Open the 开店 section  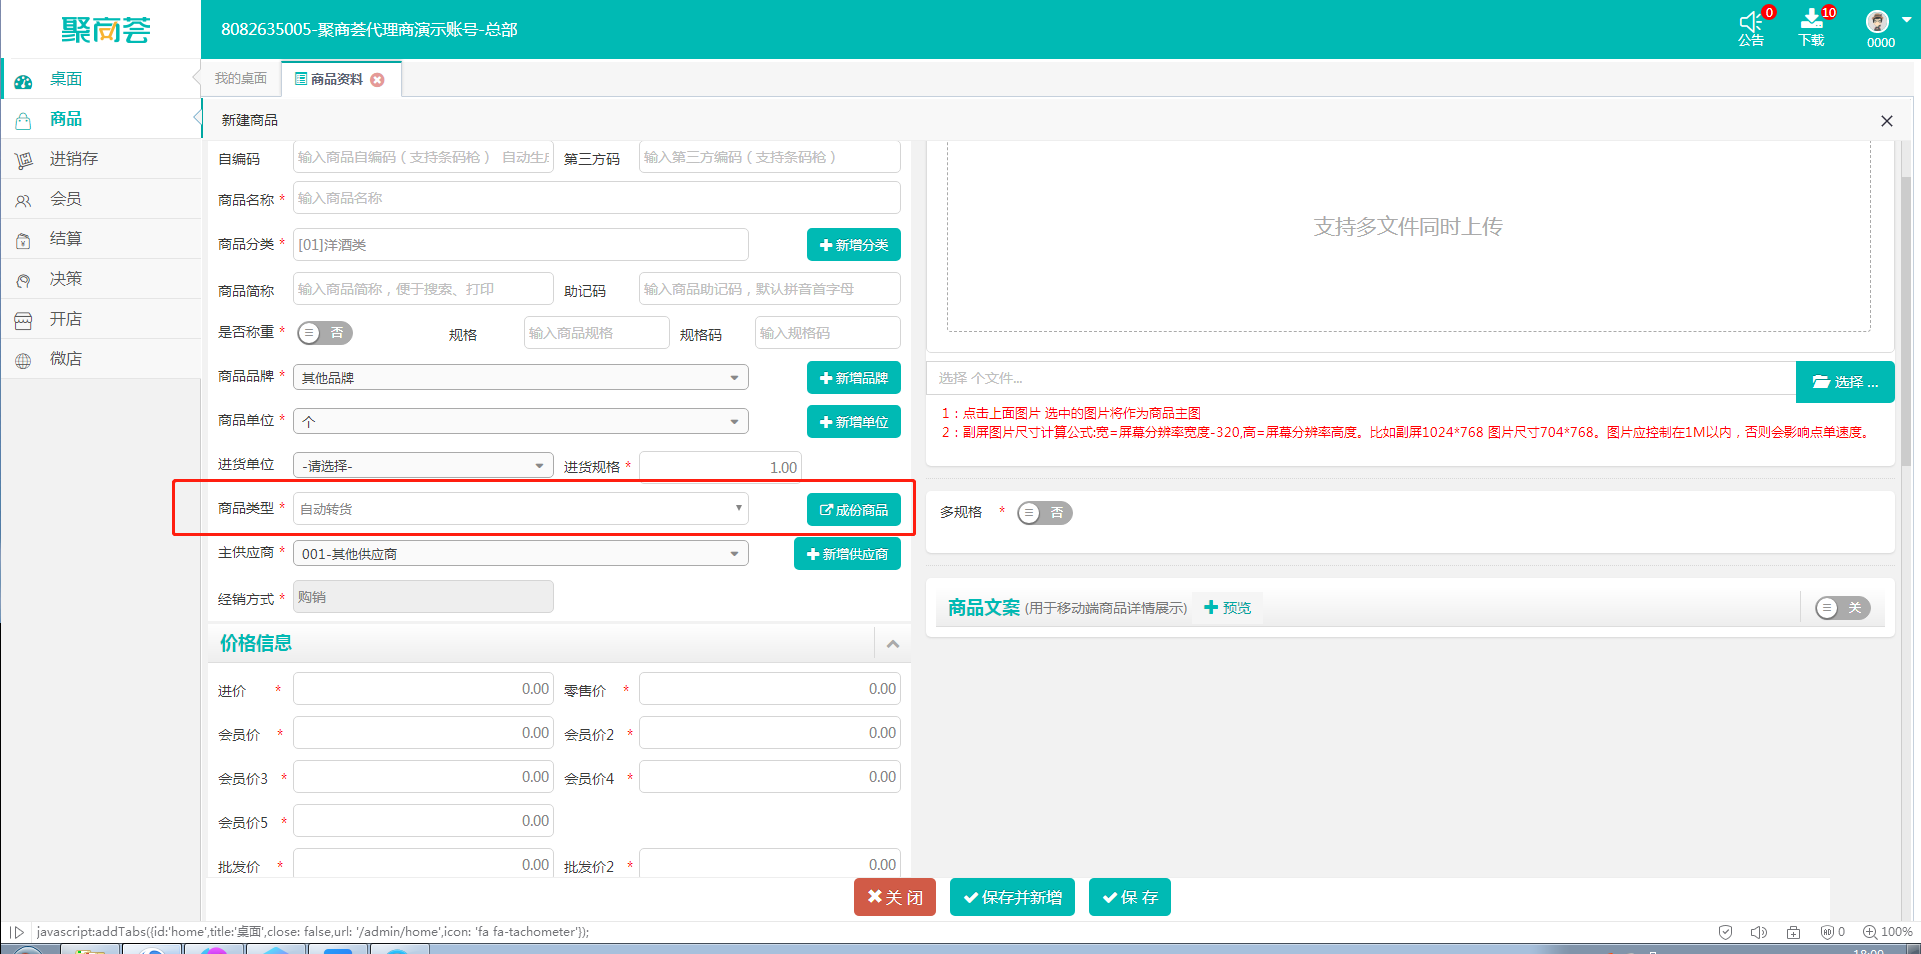(x=66, y=318)
